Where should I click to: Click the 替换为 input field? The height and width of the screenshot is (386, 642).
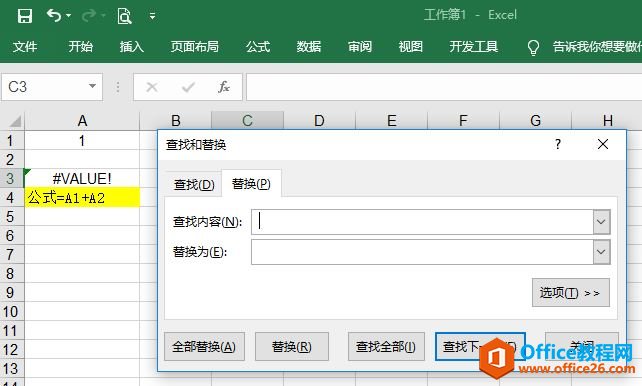[x=422, y=252]
